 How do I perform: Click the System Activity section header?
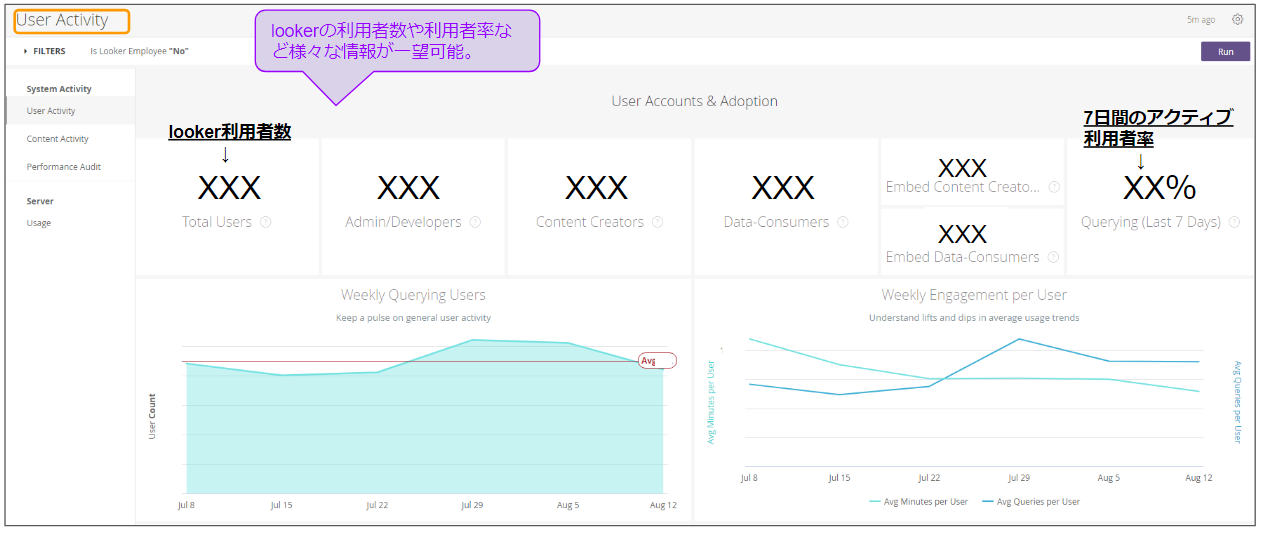coord(59,89)
